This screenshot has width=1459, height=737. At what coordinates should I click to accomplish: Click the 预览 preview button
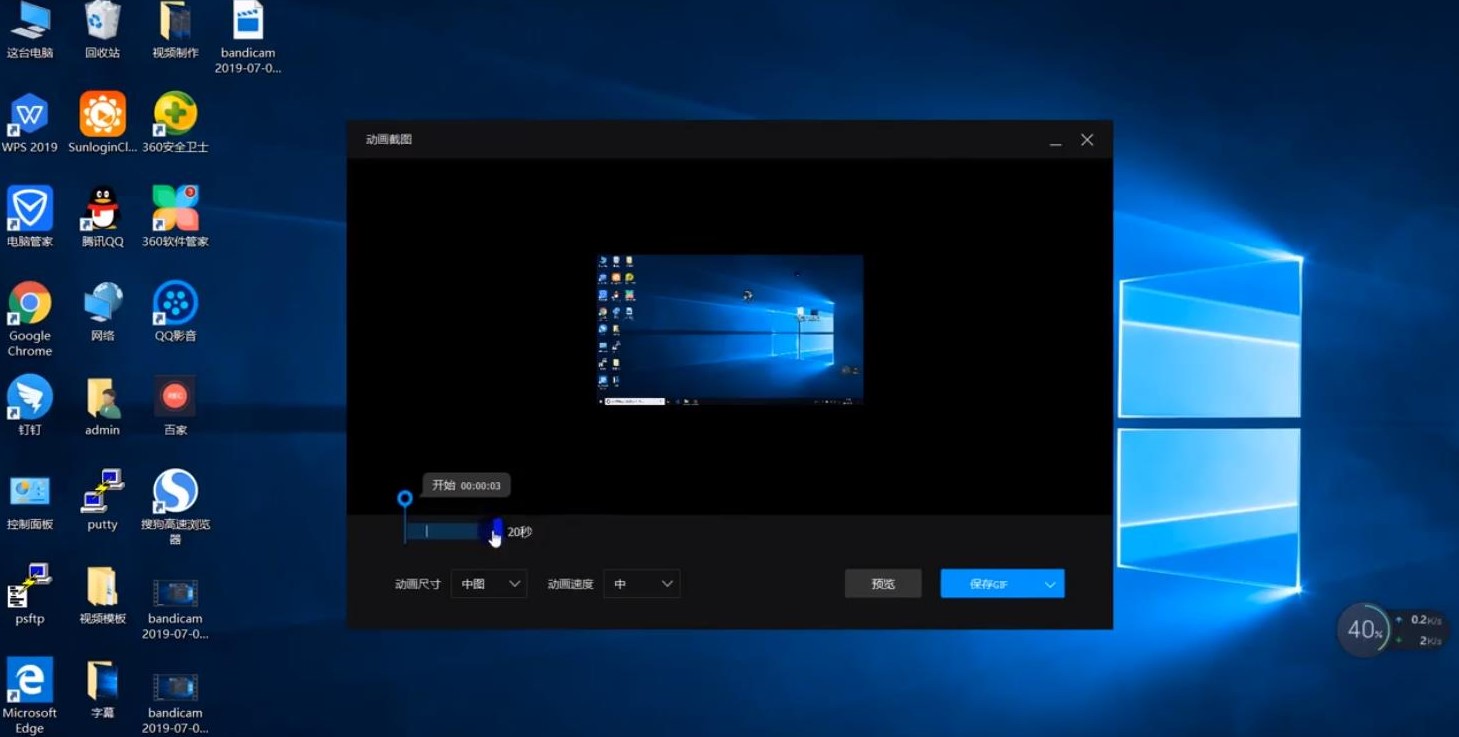point(882,584)
